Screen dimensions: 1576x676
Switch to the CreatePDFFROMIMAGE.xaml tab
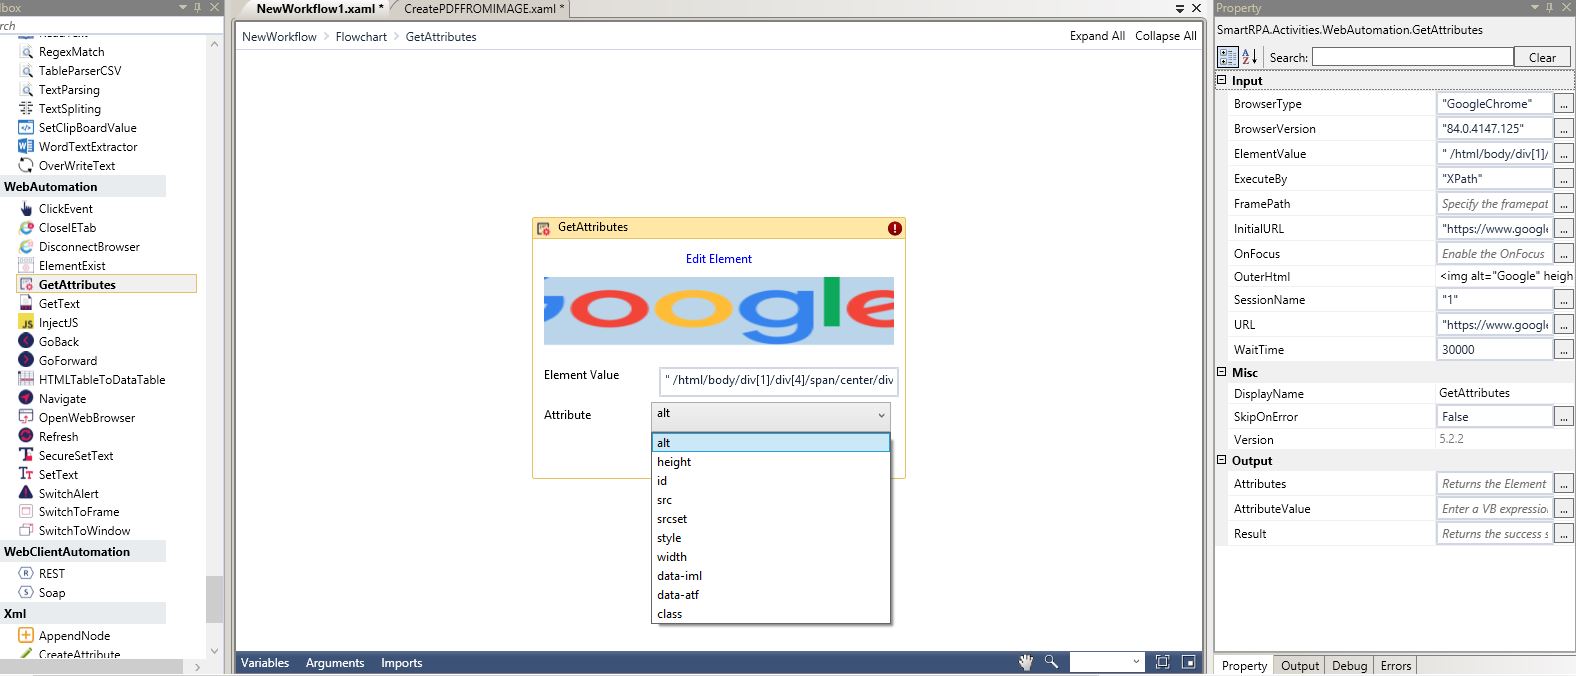483,9
